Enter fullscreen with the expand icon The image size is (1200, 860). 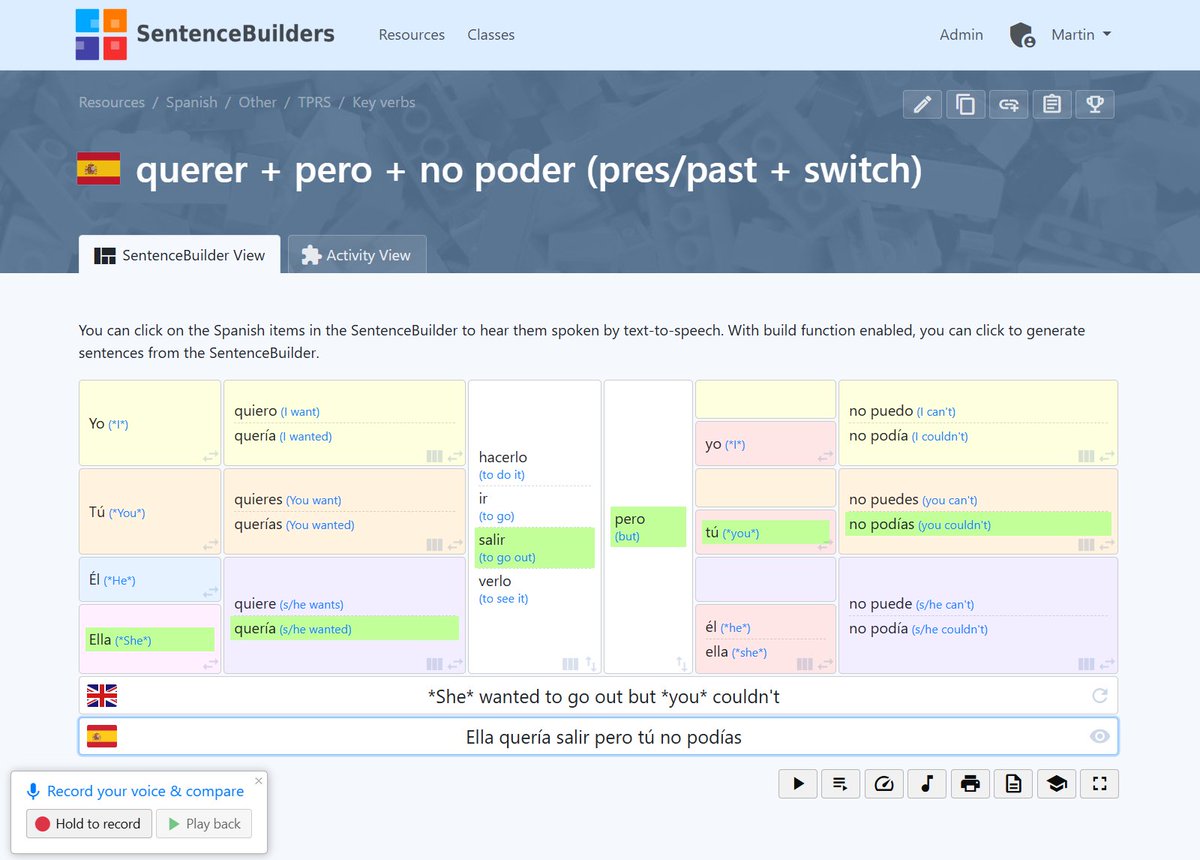(1100, 784)
